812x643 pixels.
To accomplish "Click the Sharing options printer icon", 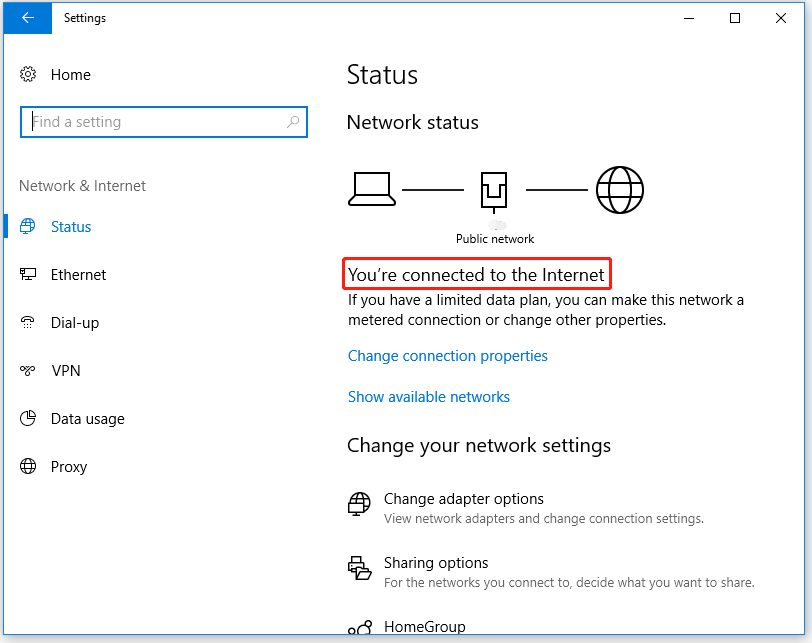I will tap(359, 567).
